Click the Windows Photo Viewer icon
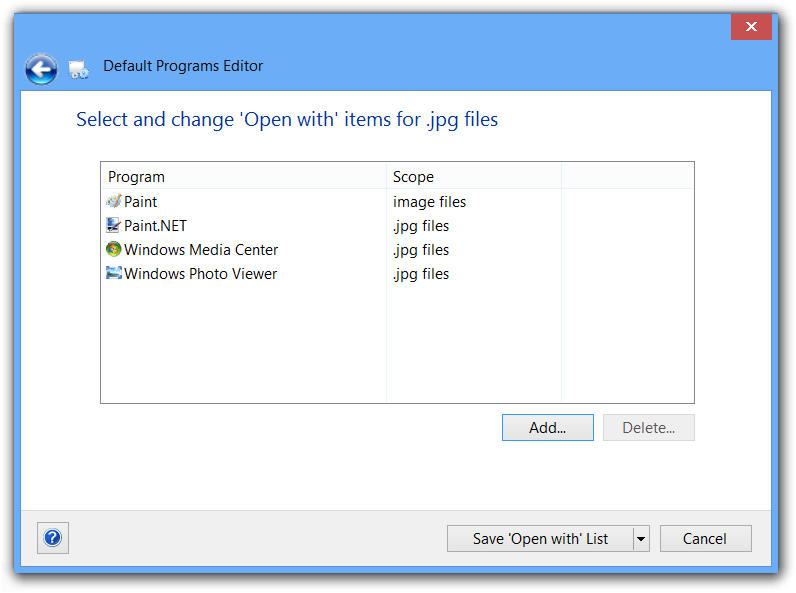796x593 pixels. tap(114, 274)
